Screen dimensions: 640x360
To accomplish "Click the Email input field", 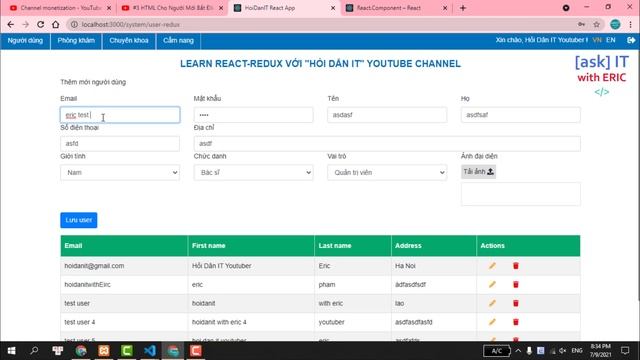I will (x=120, y=115).
